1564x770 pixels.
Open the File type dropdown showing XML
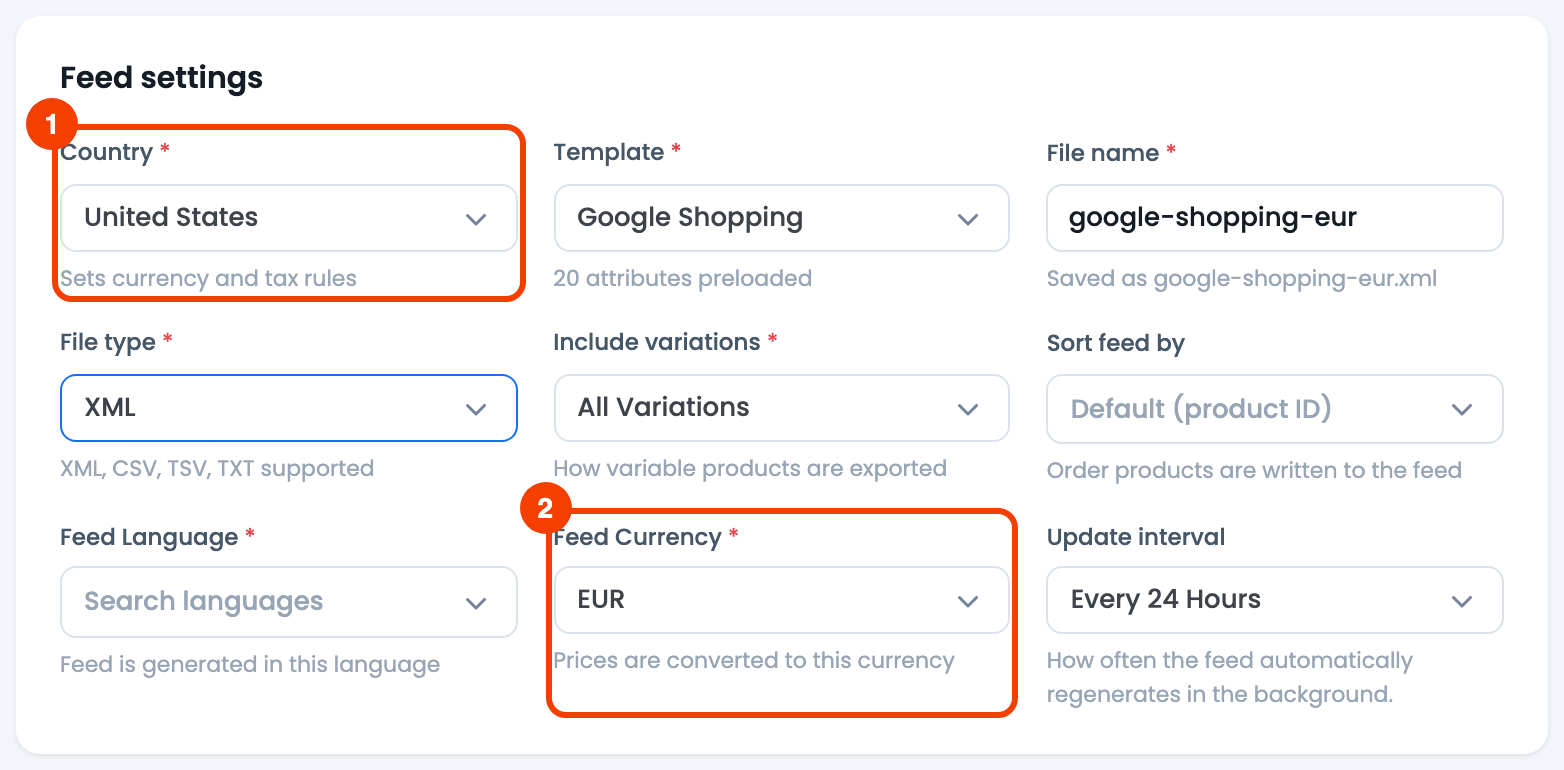[289, 408]
